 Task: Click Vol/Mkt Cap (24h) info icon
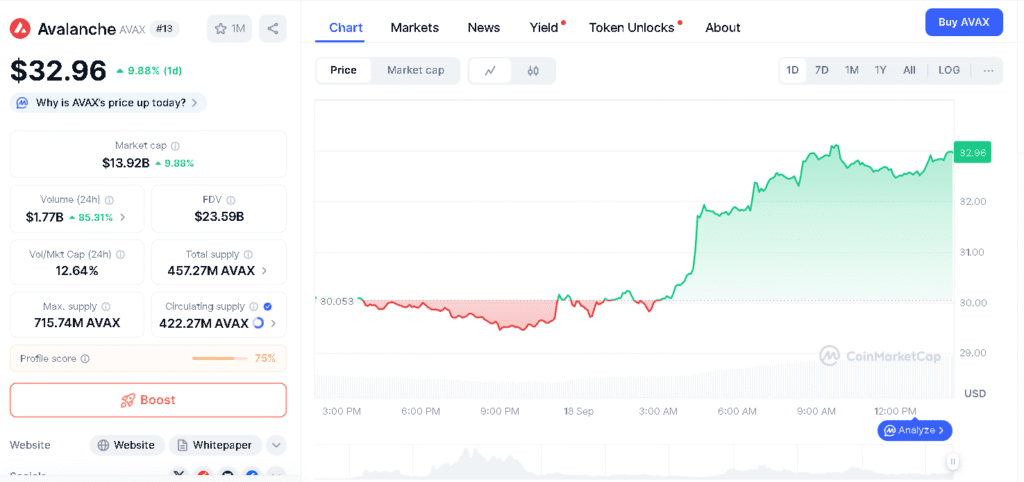120,255
